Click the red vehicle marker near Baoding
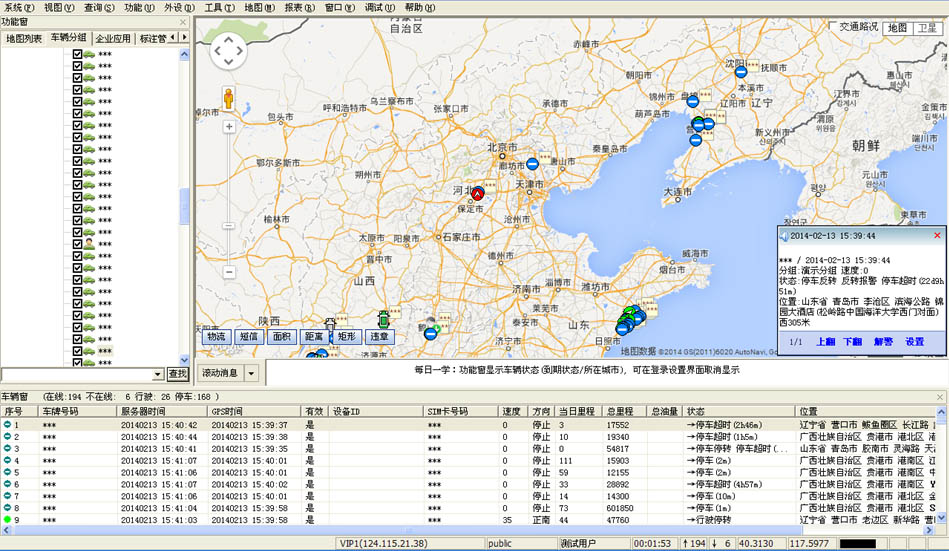949x551 pixels. (x=478, y=193)
